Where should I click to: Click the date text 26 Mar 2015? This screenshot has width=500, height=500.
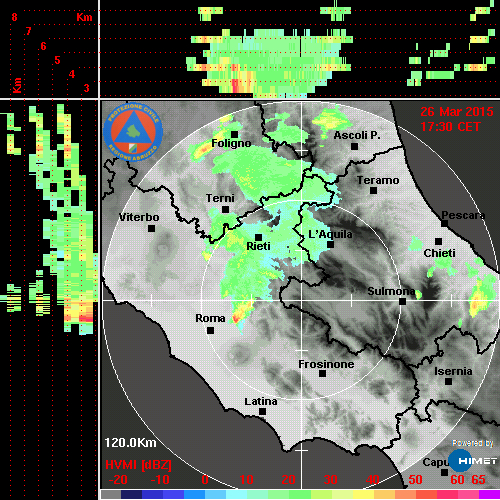click(x=457, y=112)
